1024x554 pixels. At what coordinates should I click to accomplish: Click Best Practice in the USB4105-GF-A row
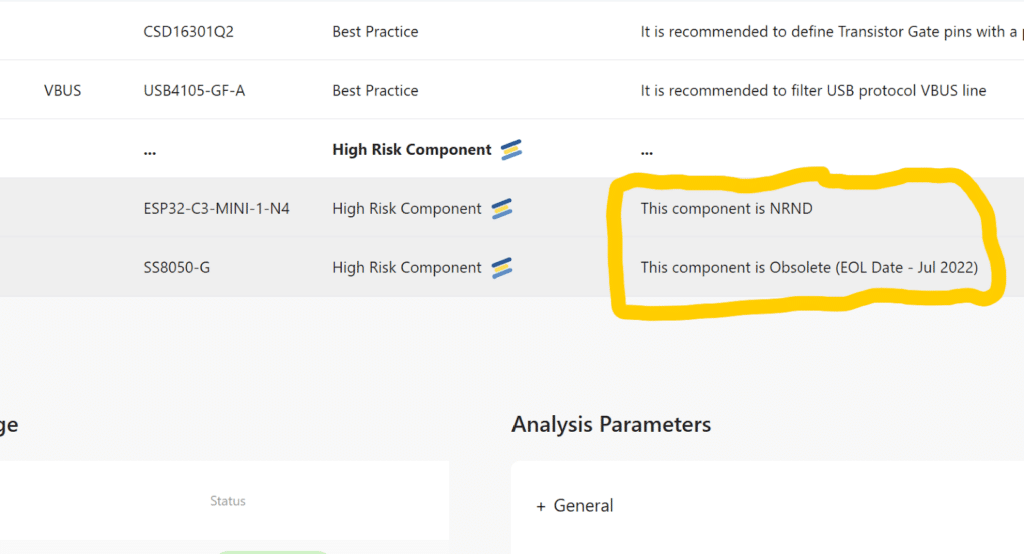[x=375, y=91]
